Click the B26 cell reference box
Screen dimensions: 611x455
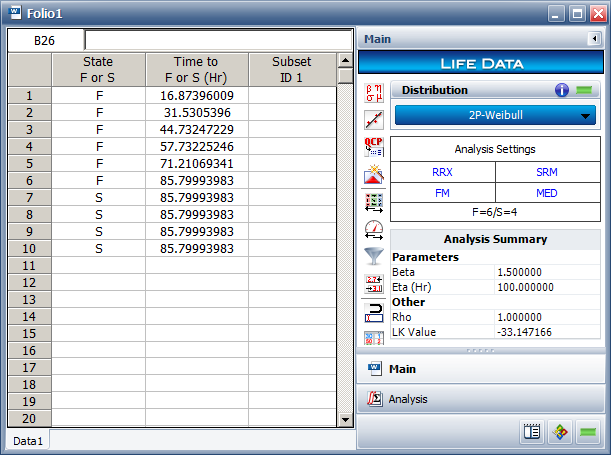(x=45, y=41)
